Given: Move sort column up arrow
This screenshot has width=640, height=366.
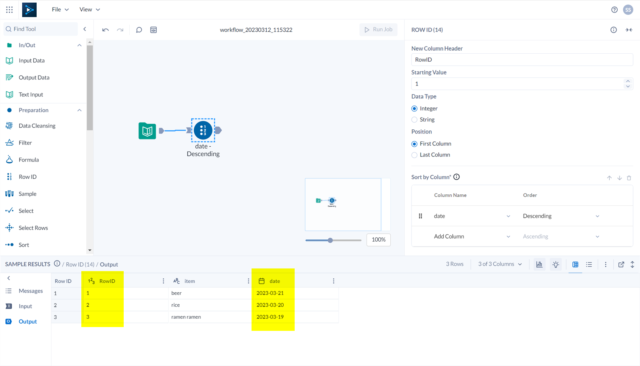Looking at the screenshot, I should coord(609,178).
